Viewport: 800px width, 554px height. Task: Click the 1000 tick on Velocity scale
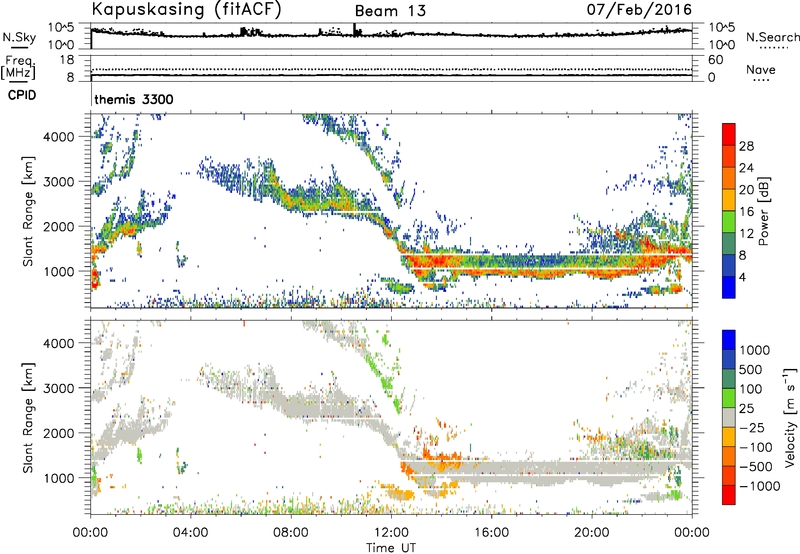(x=755, y=350)
